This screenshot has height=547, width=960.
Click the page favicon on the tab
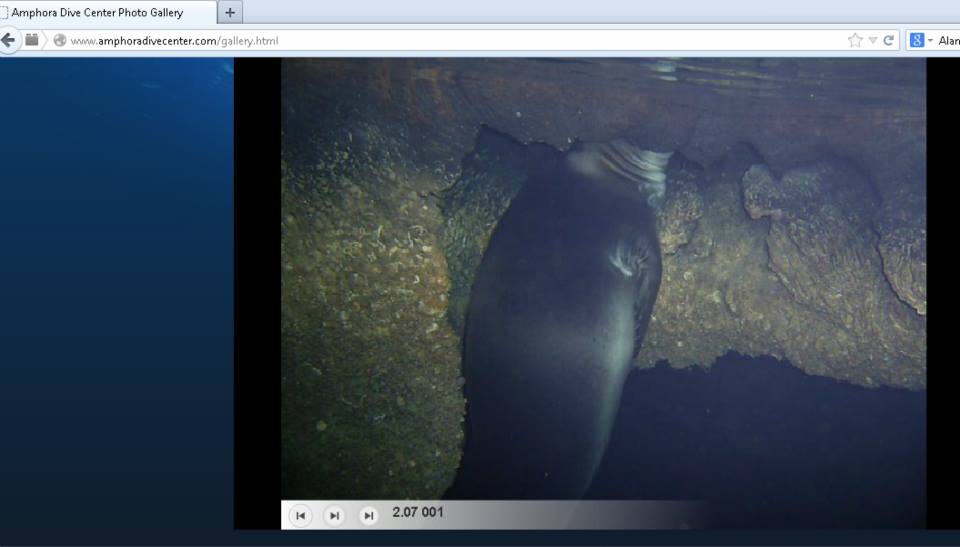point(5,13)
